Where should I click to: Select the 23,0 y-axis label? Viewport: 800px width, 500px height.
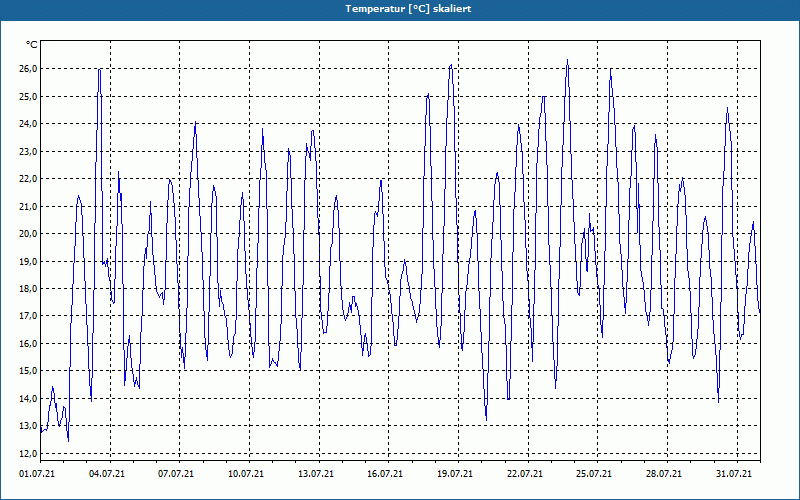coord(29,152)
